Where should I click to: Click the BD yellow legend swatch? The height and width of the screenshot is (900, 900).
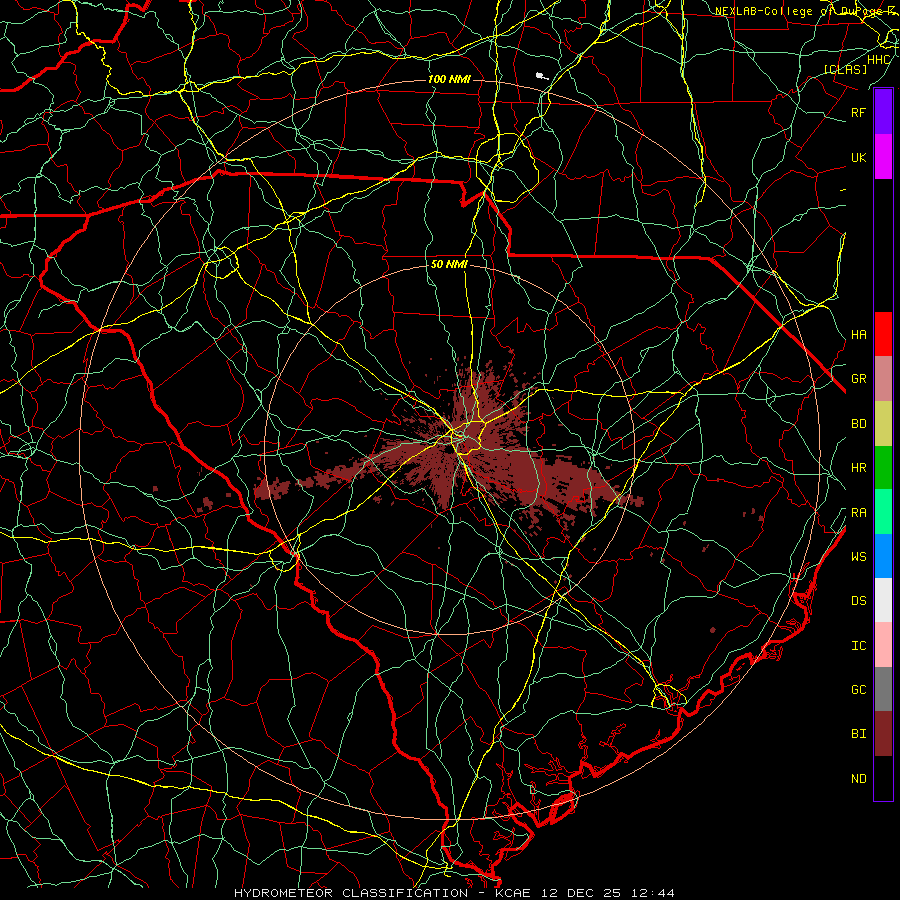click(x=883, y=424)
